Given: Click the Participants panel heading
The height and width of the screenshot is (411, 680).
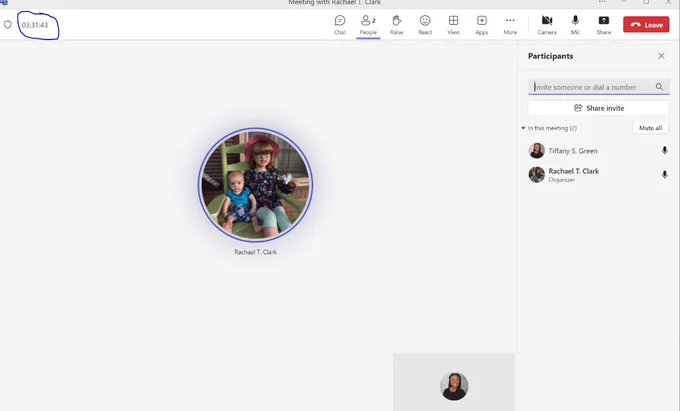Looking at the screenshot, I should click(550, 56).
